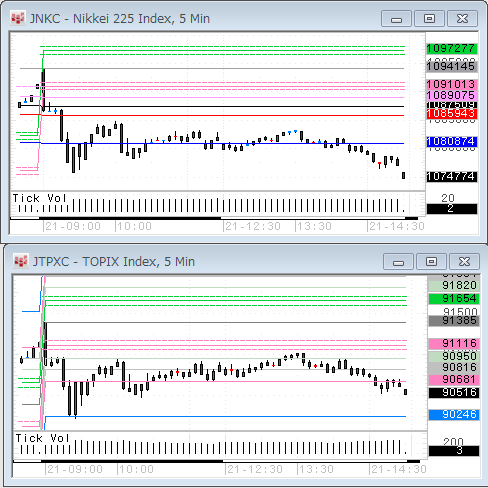Minimize the TOPIX Index chart window
Image resolution: width=488 pixels, height=488 pixels.
398,262
